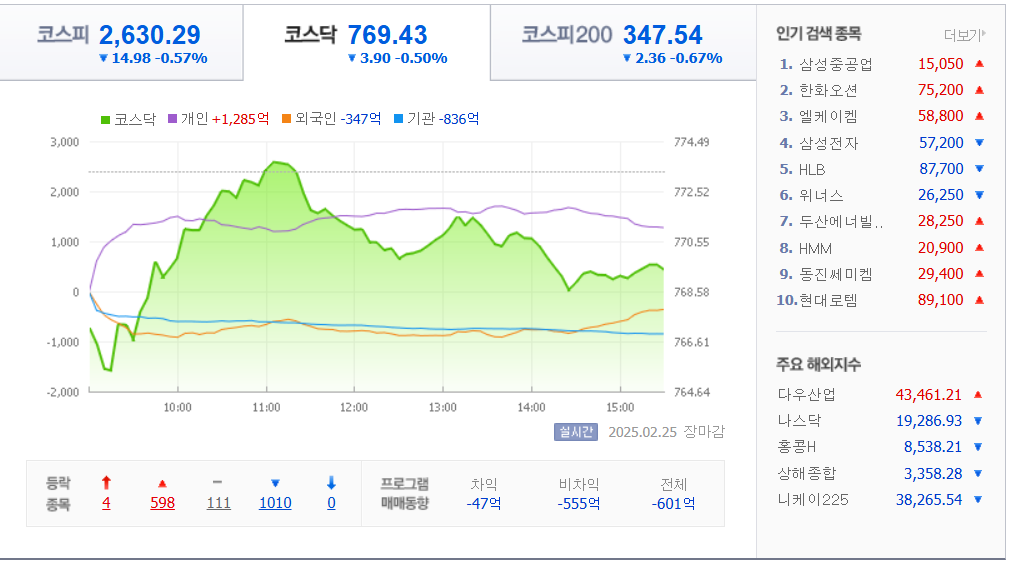Click the 프로그램 매매동향 label
The image size is (1010, 564).
(x=405, y=494)
